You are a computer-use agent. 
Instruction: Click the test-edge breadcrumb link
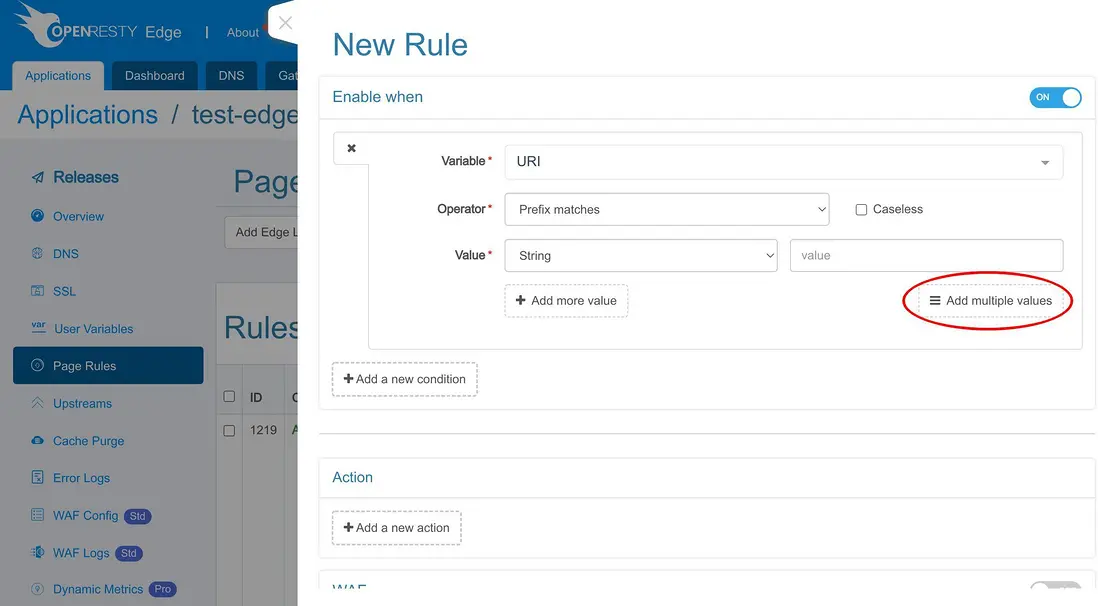pos(244,114)
